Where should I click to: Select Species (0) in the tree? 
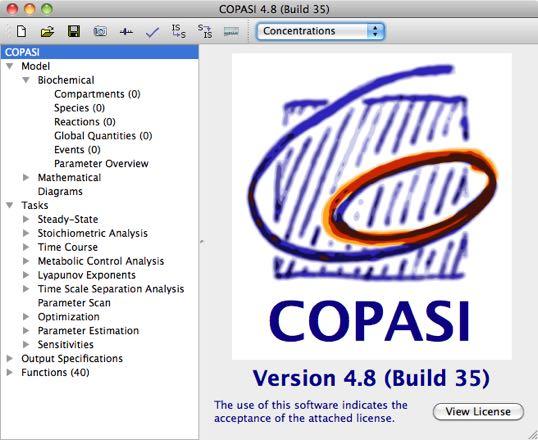79,108
